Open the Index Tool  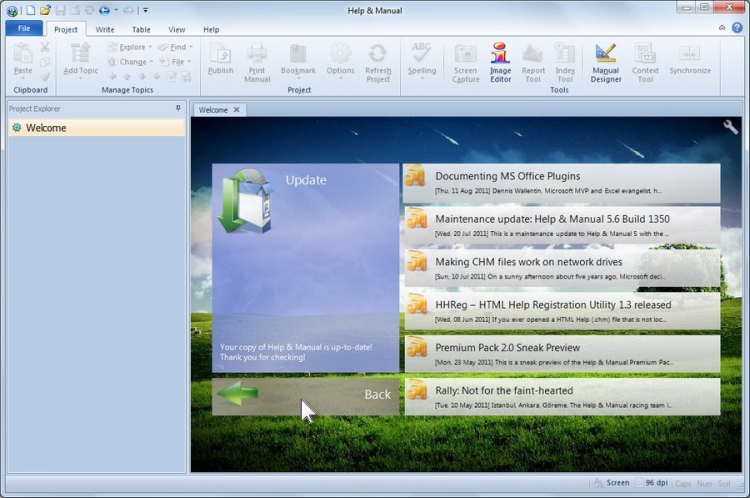point(565,63)
